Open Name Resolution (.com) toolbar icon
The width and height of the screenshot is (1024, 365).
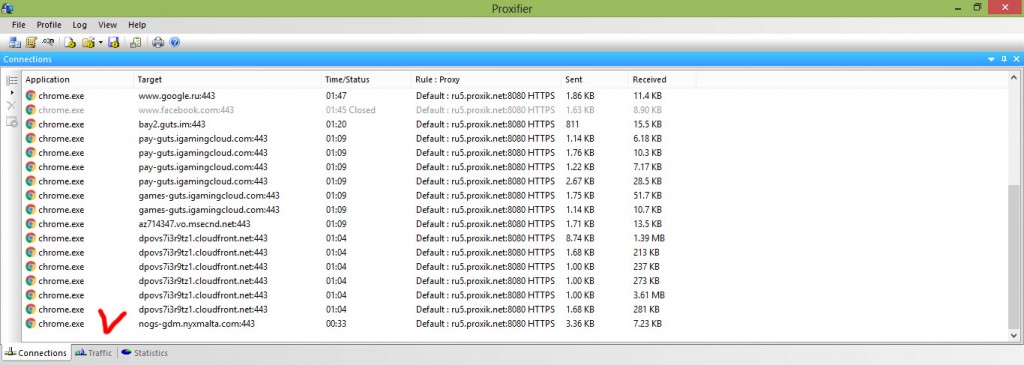point(47,42)
